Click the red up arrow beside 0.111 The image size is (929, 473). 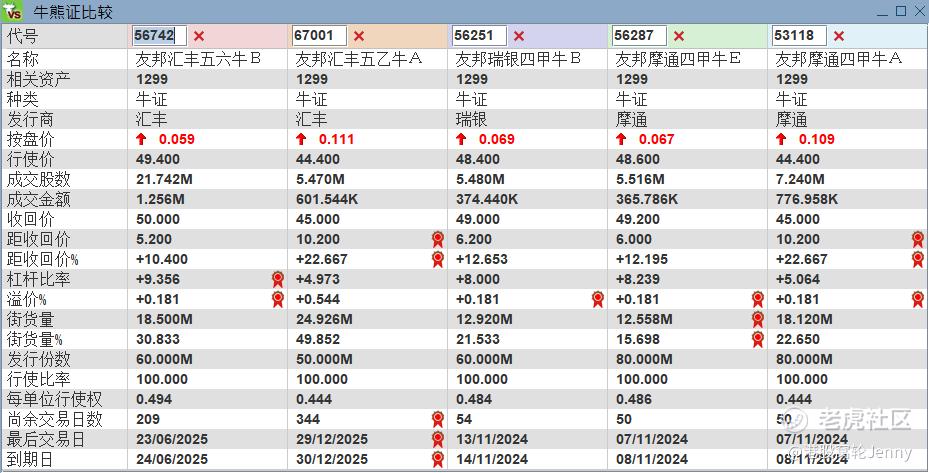301,139
